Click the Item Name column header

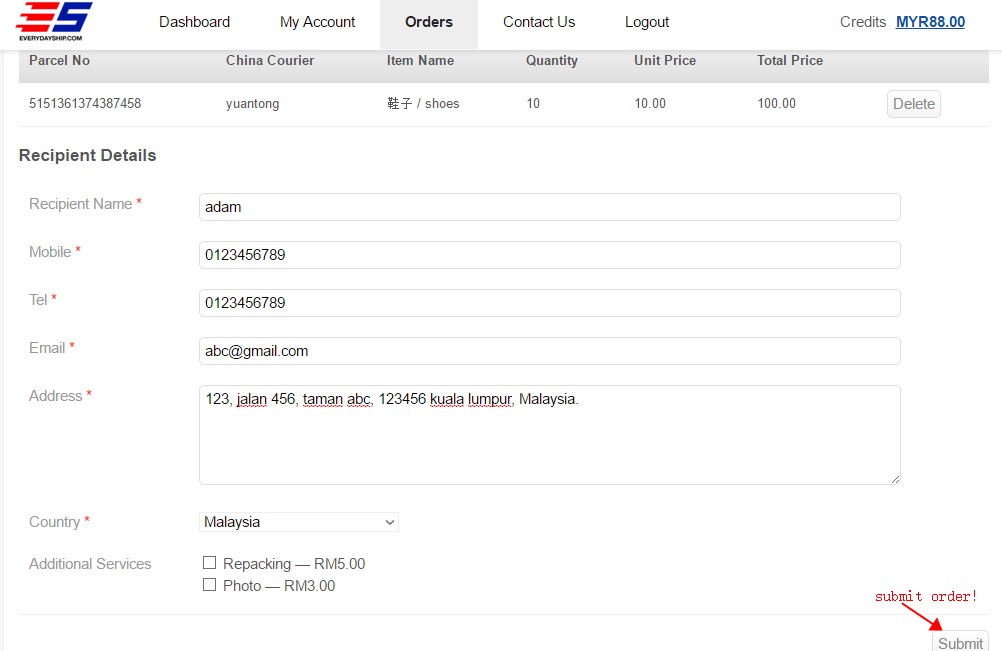(x=420, y=61)
